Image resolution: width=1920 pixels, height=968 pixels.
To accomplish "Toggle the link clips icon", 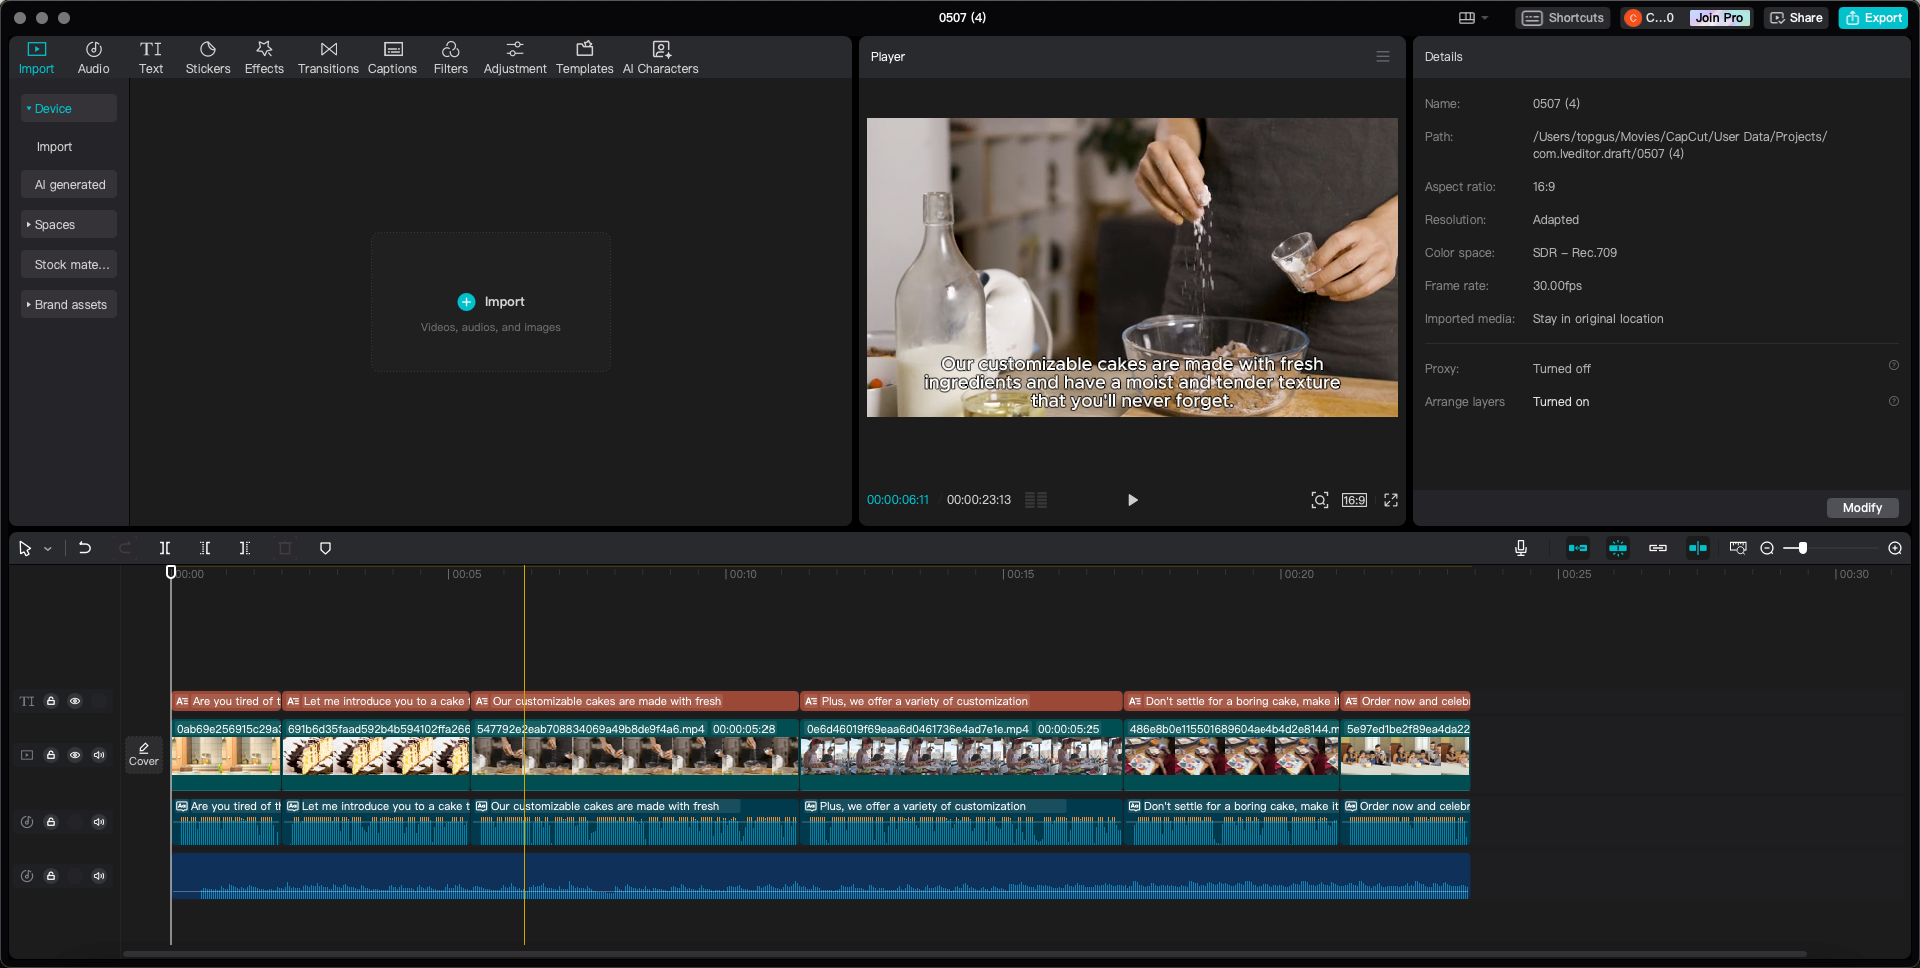I will (x=1657, y=548).
